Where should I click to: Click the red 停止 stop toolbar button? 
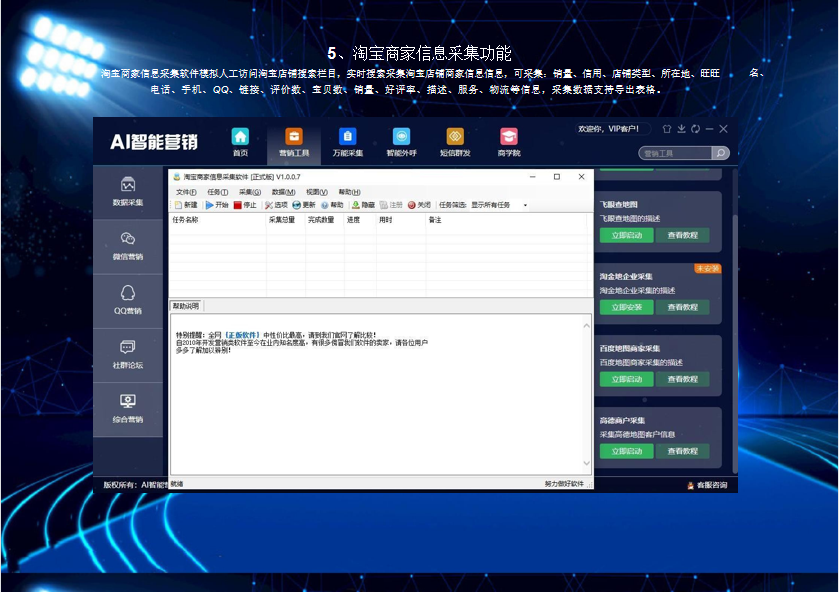tap(245, 205)
